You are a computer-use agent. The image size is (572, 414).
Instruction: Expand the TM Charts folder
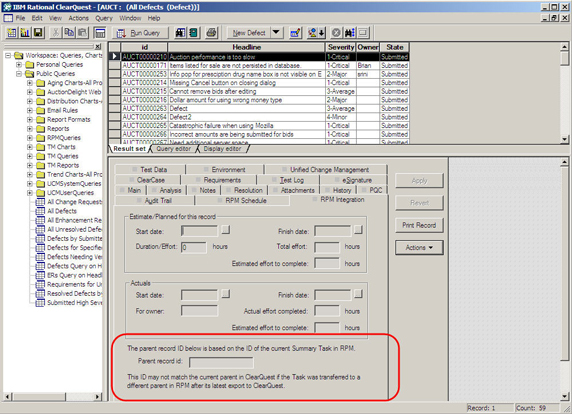(30, 147)
